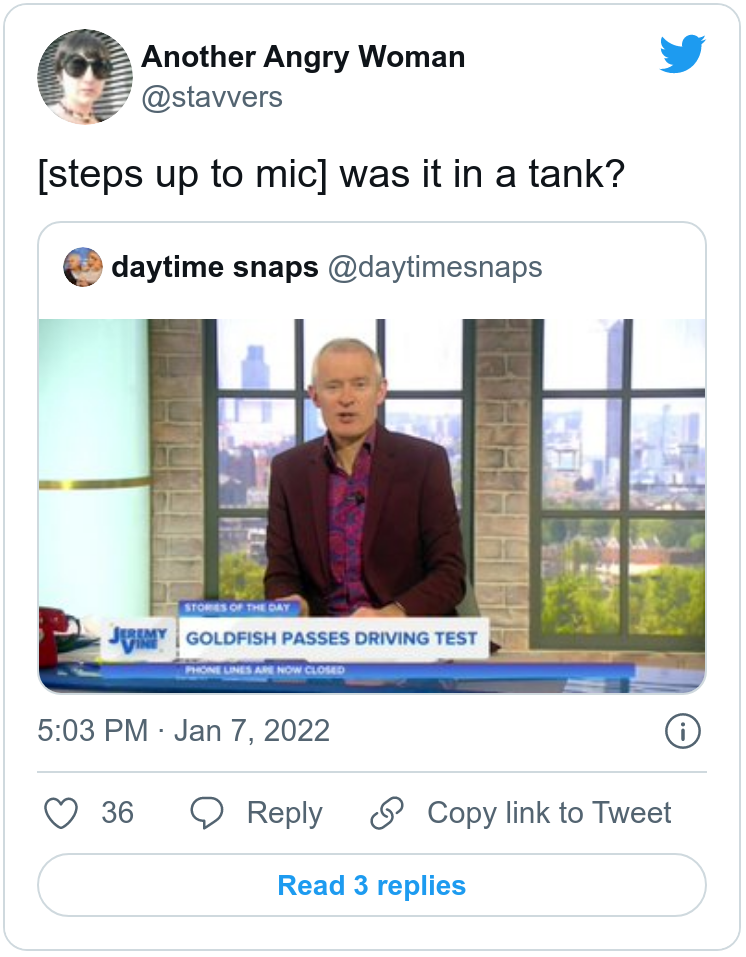The height and width of the screenshot is (957, 746).
Task: Open the @daytimesnaps handle
Action: pos(435,267)
